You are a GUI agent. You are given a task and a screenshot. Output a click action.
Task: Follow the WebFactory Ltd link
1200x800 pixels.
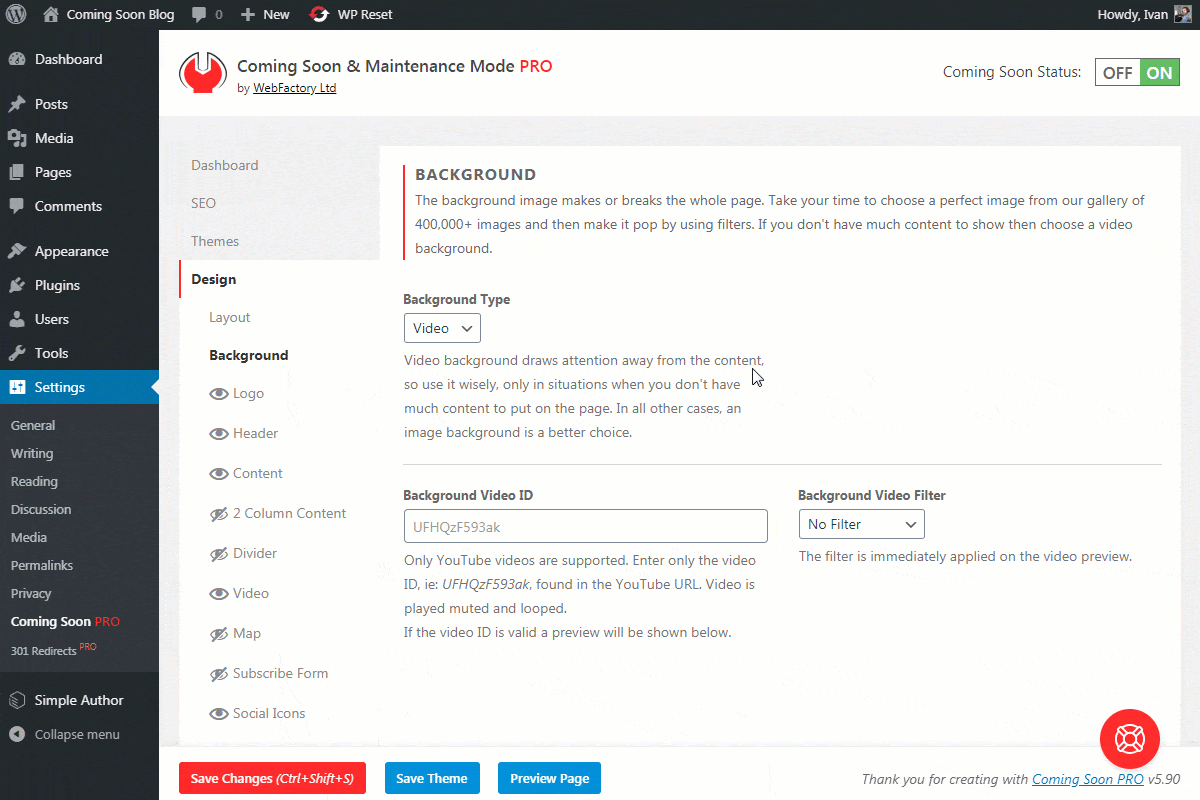[x=294, y=88]
